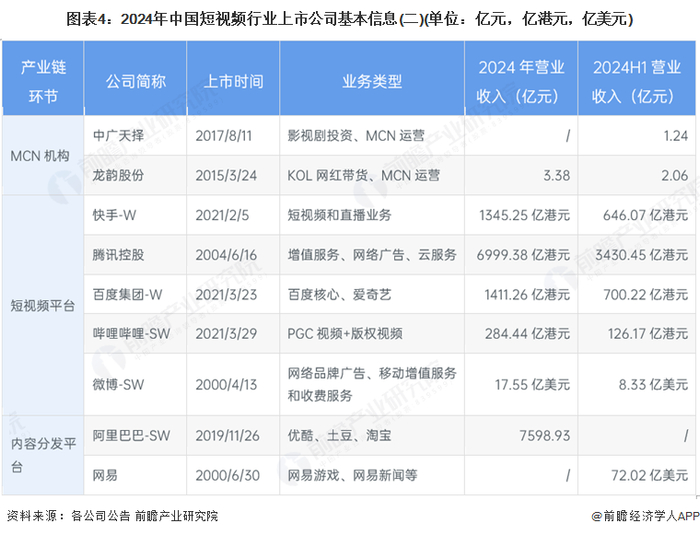The height and width of the screenshot is (535, 700).
Task: Click H1 revenue value 2.06
Action: tap(675, 175)
